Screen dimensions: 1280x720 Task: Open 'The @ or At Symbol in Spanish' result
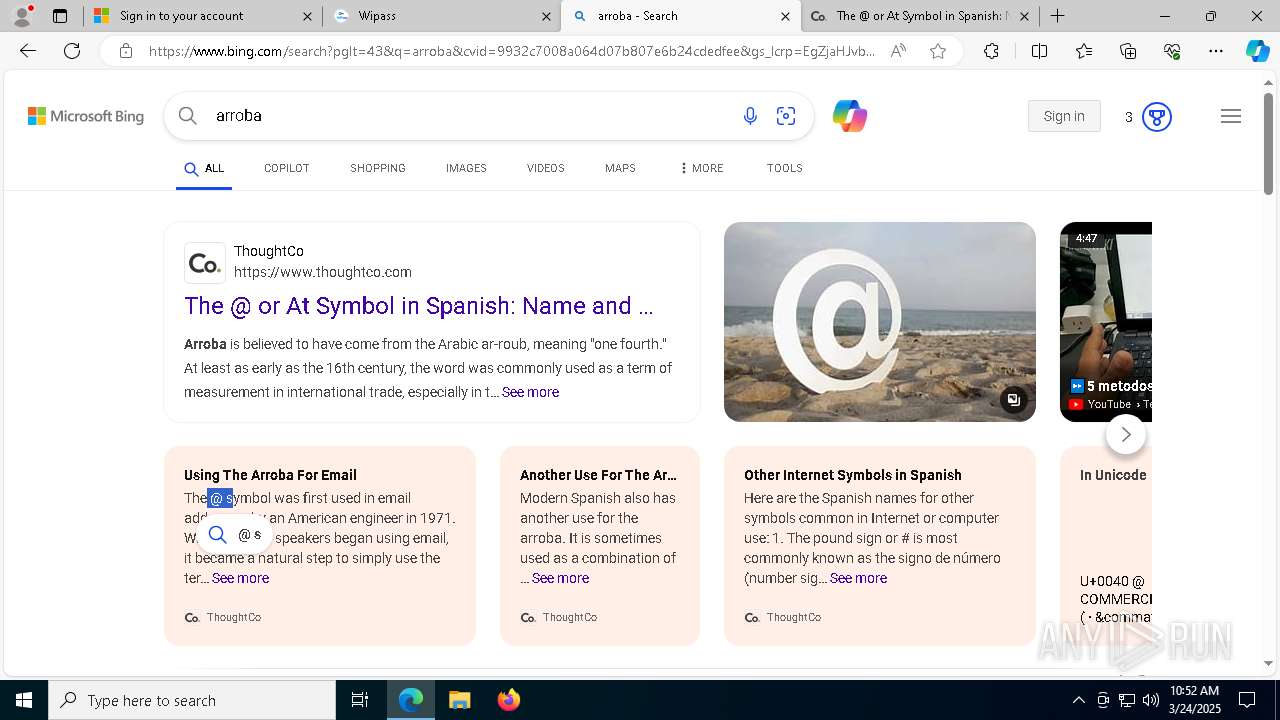[418, 306]
